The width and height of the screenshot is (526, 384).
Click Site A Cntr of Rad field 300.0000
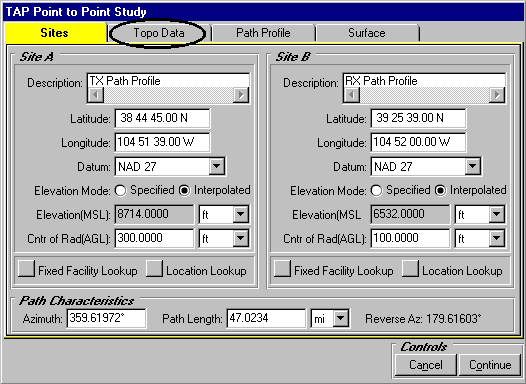pos(154,238)
